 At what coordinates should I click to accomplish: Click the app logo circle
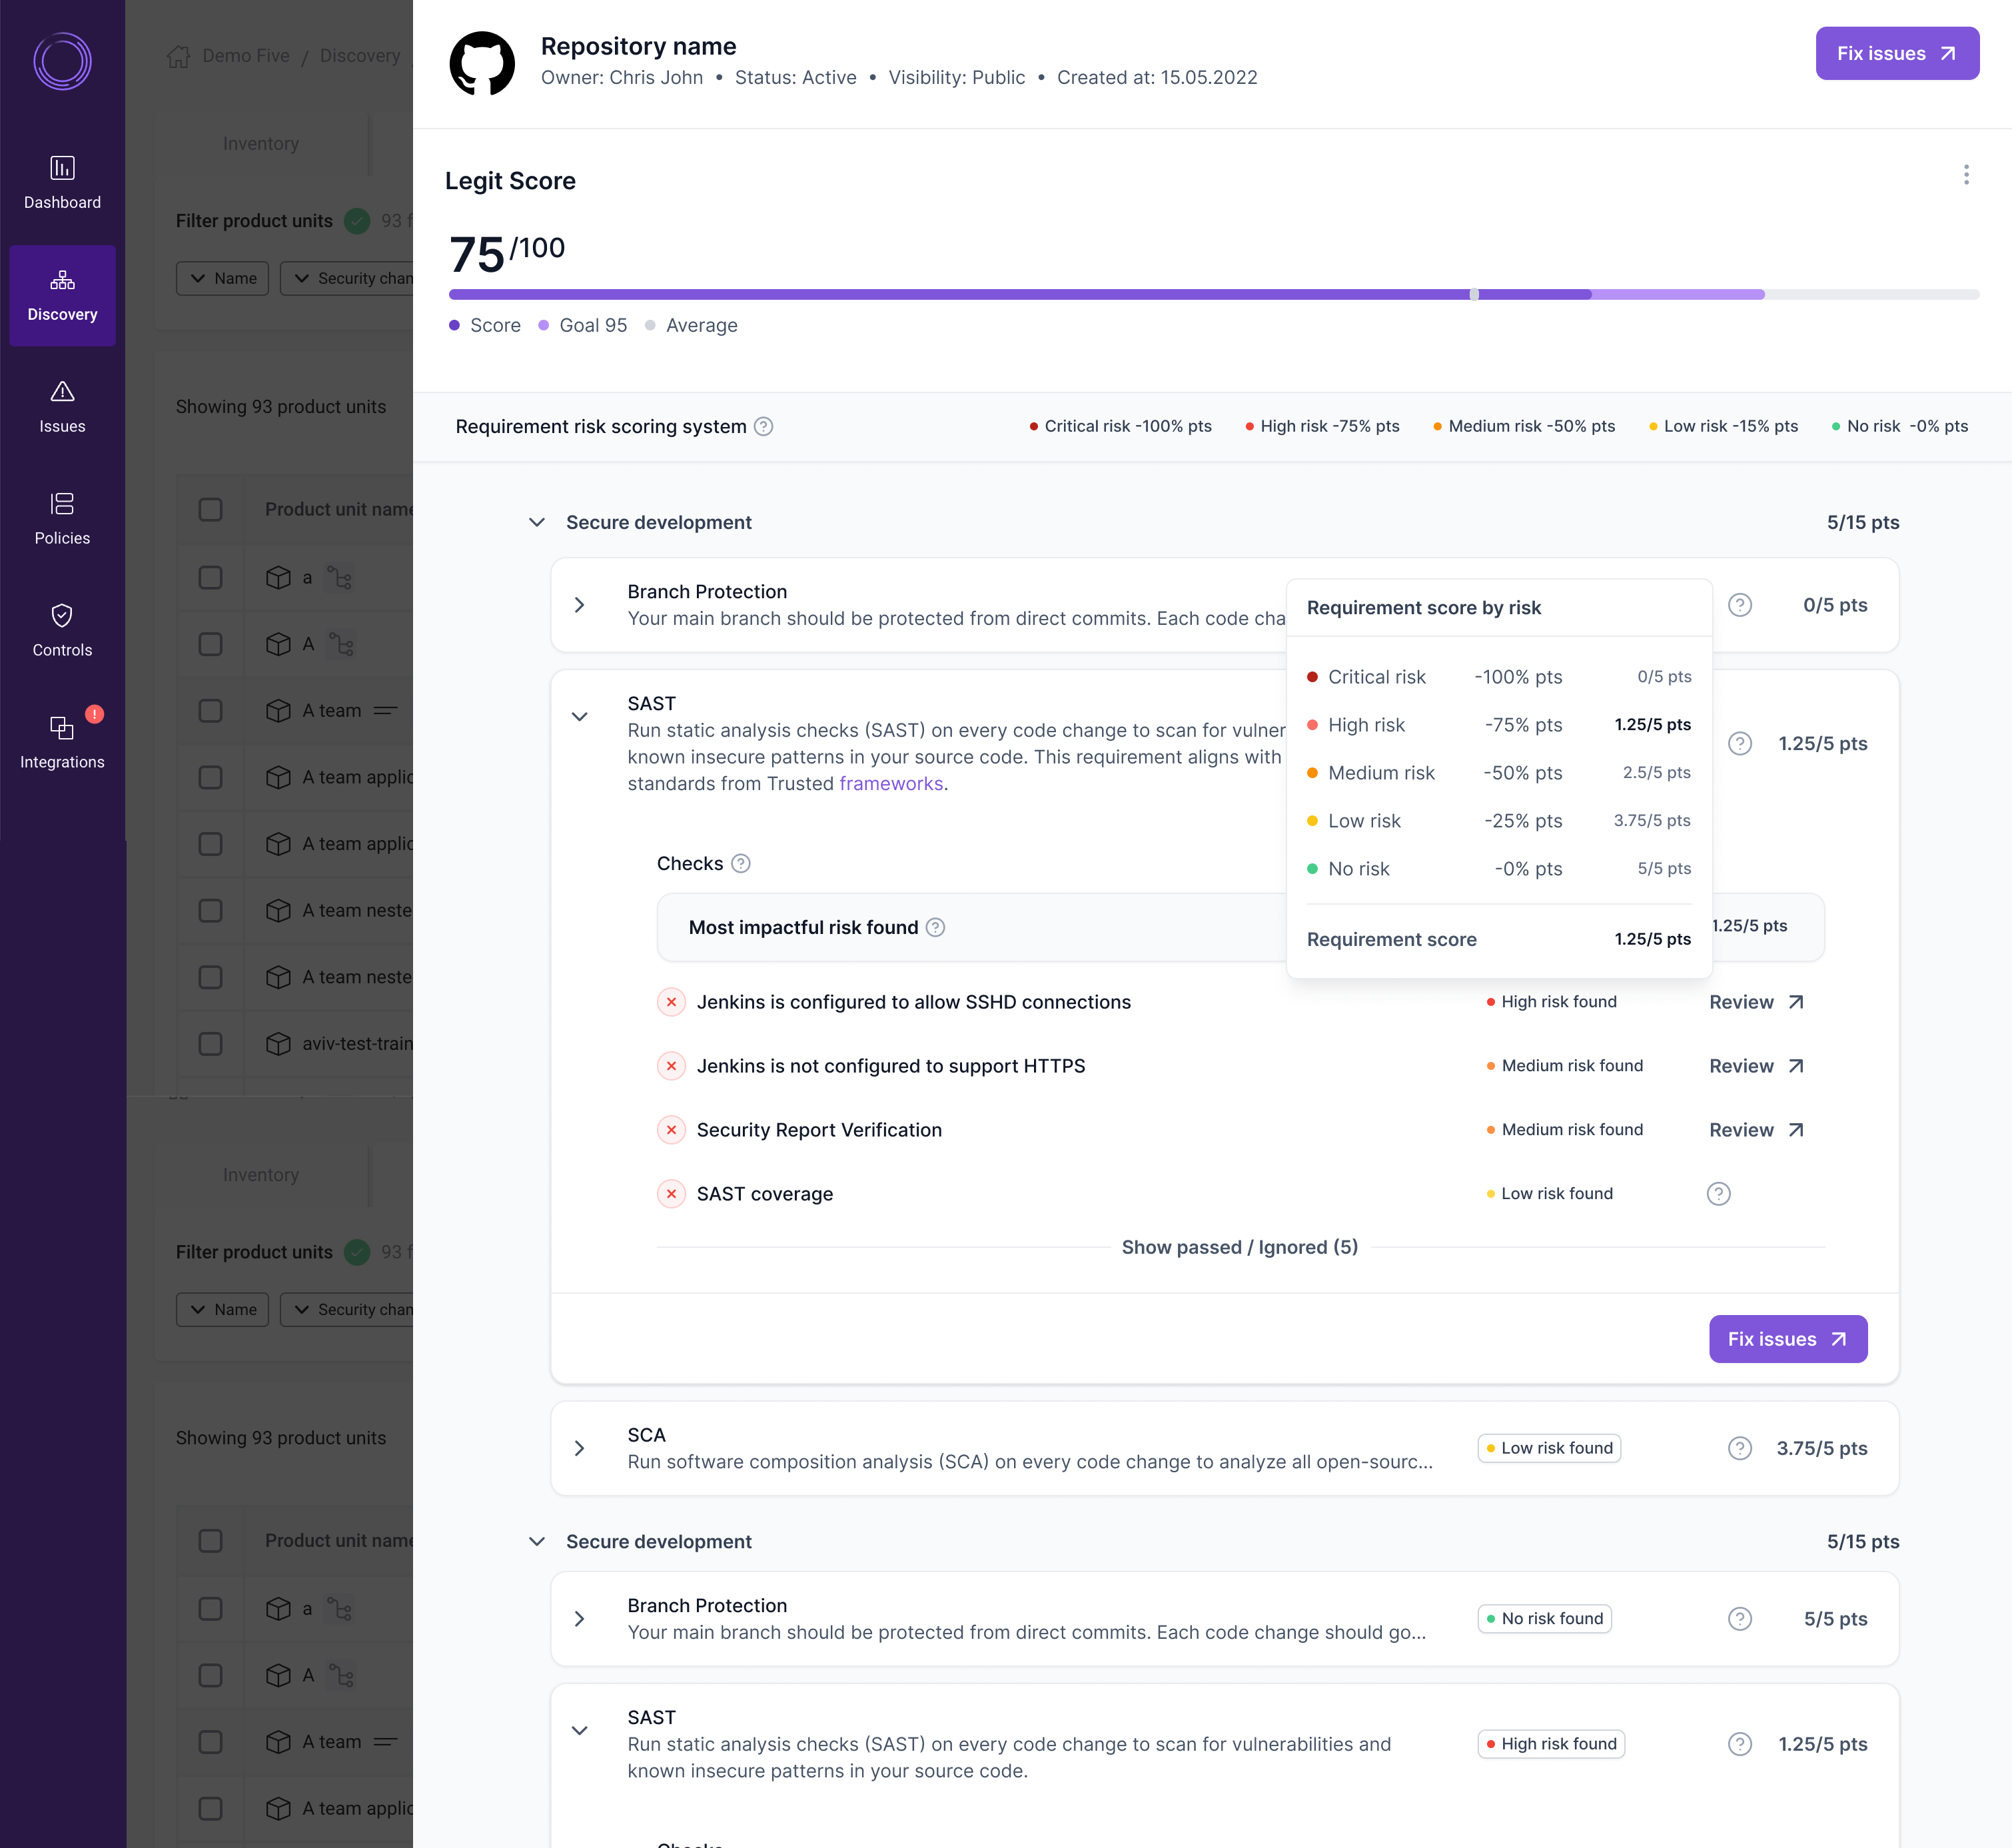coord(62,62)
